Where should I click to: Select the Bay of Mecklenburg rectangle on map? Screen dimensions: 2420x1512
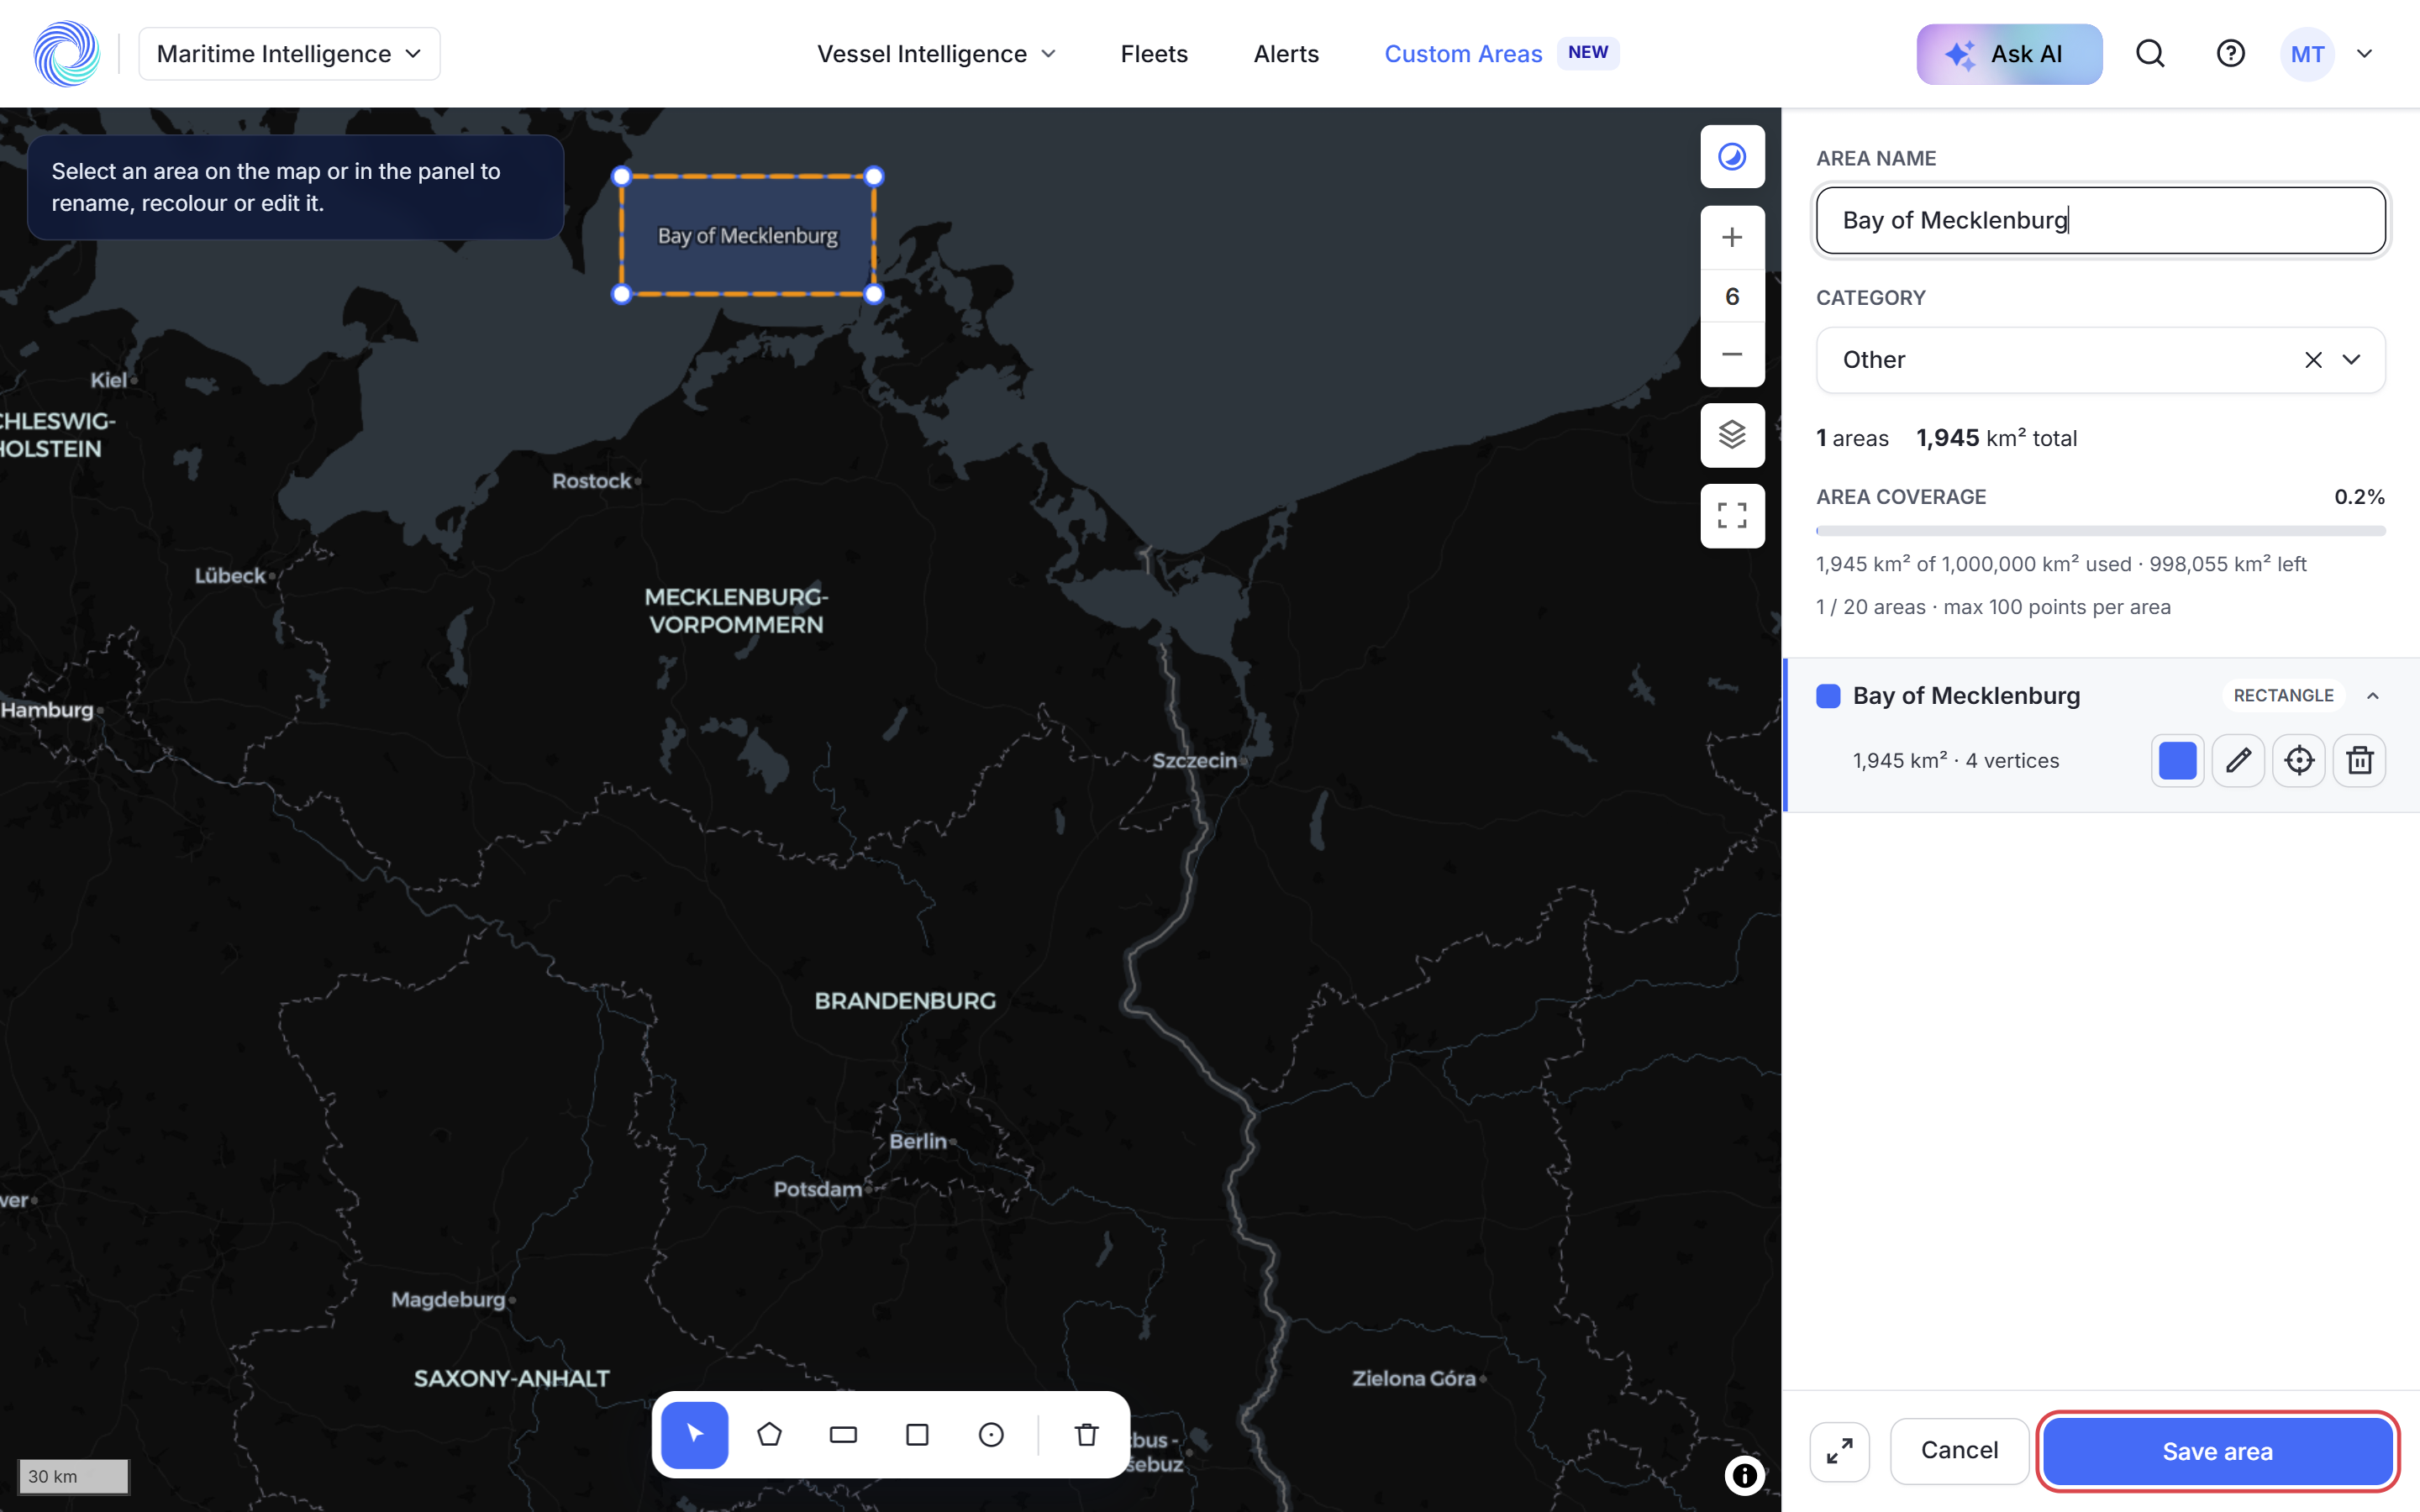747,235
